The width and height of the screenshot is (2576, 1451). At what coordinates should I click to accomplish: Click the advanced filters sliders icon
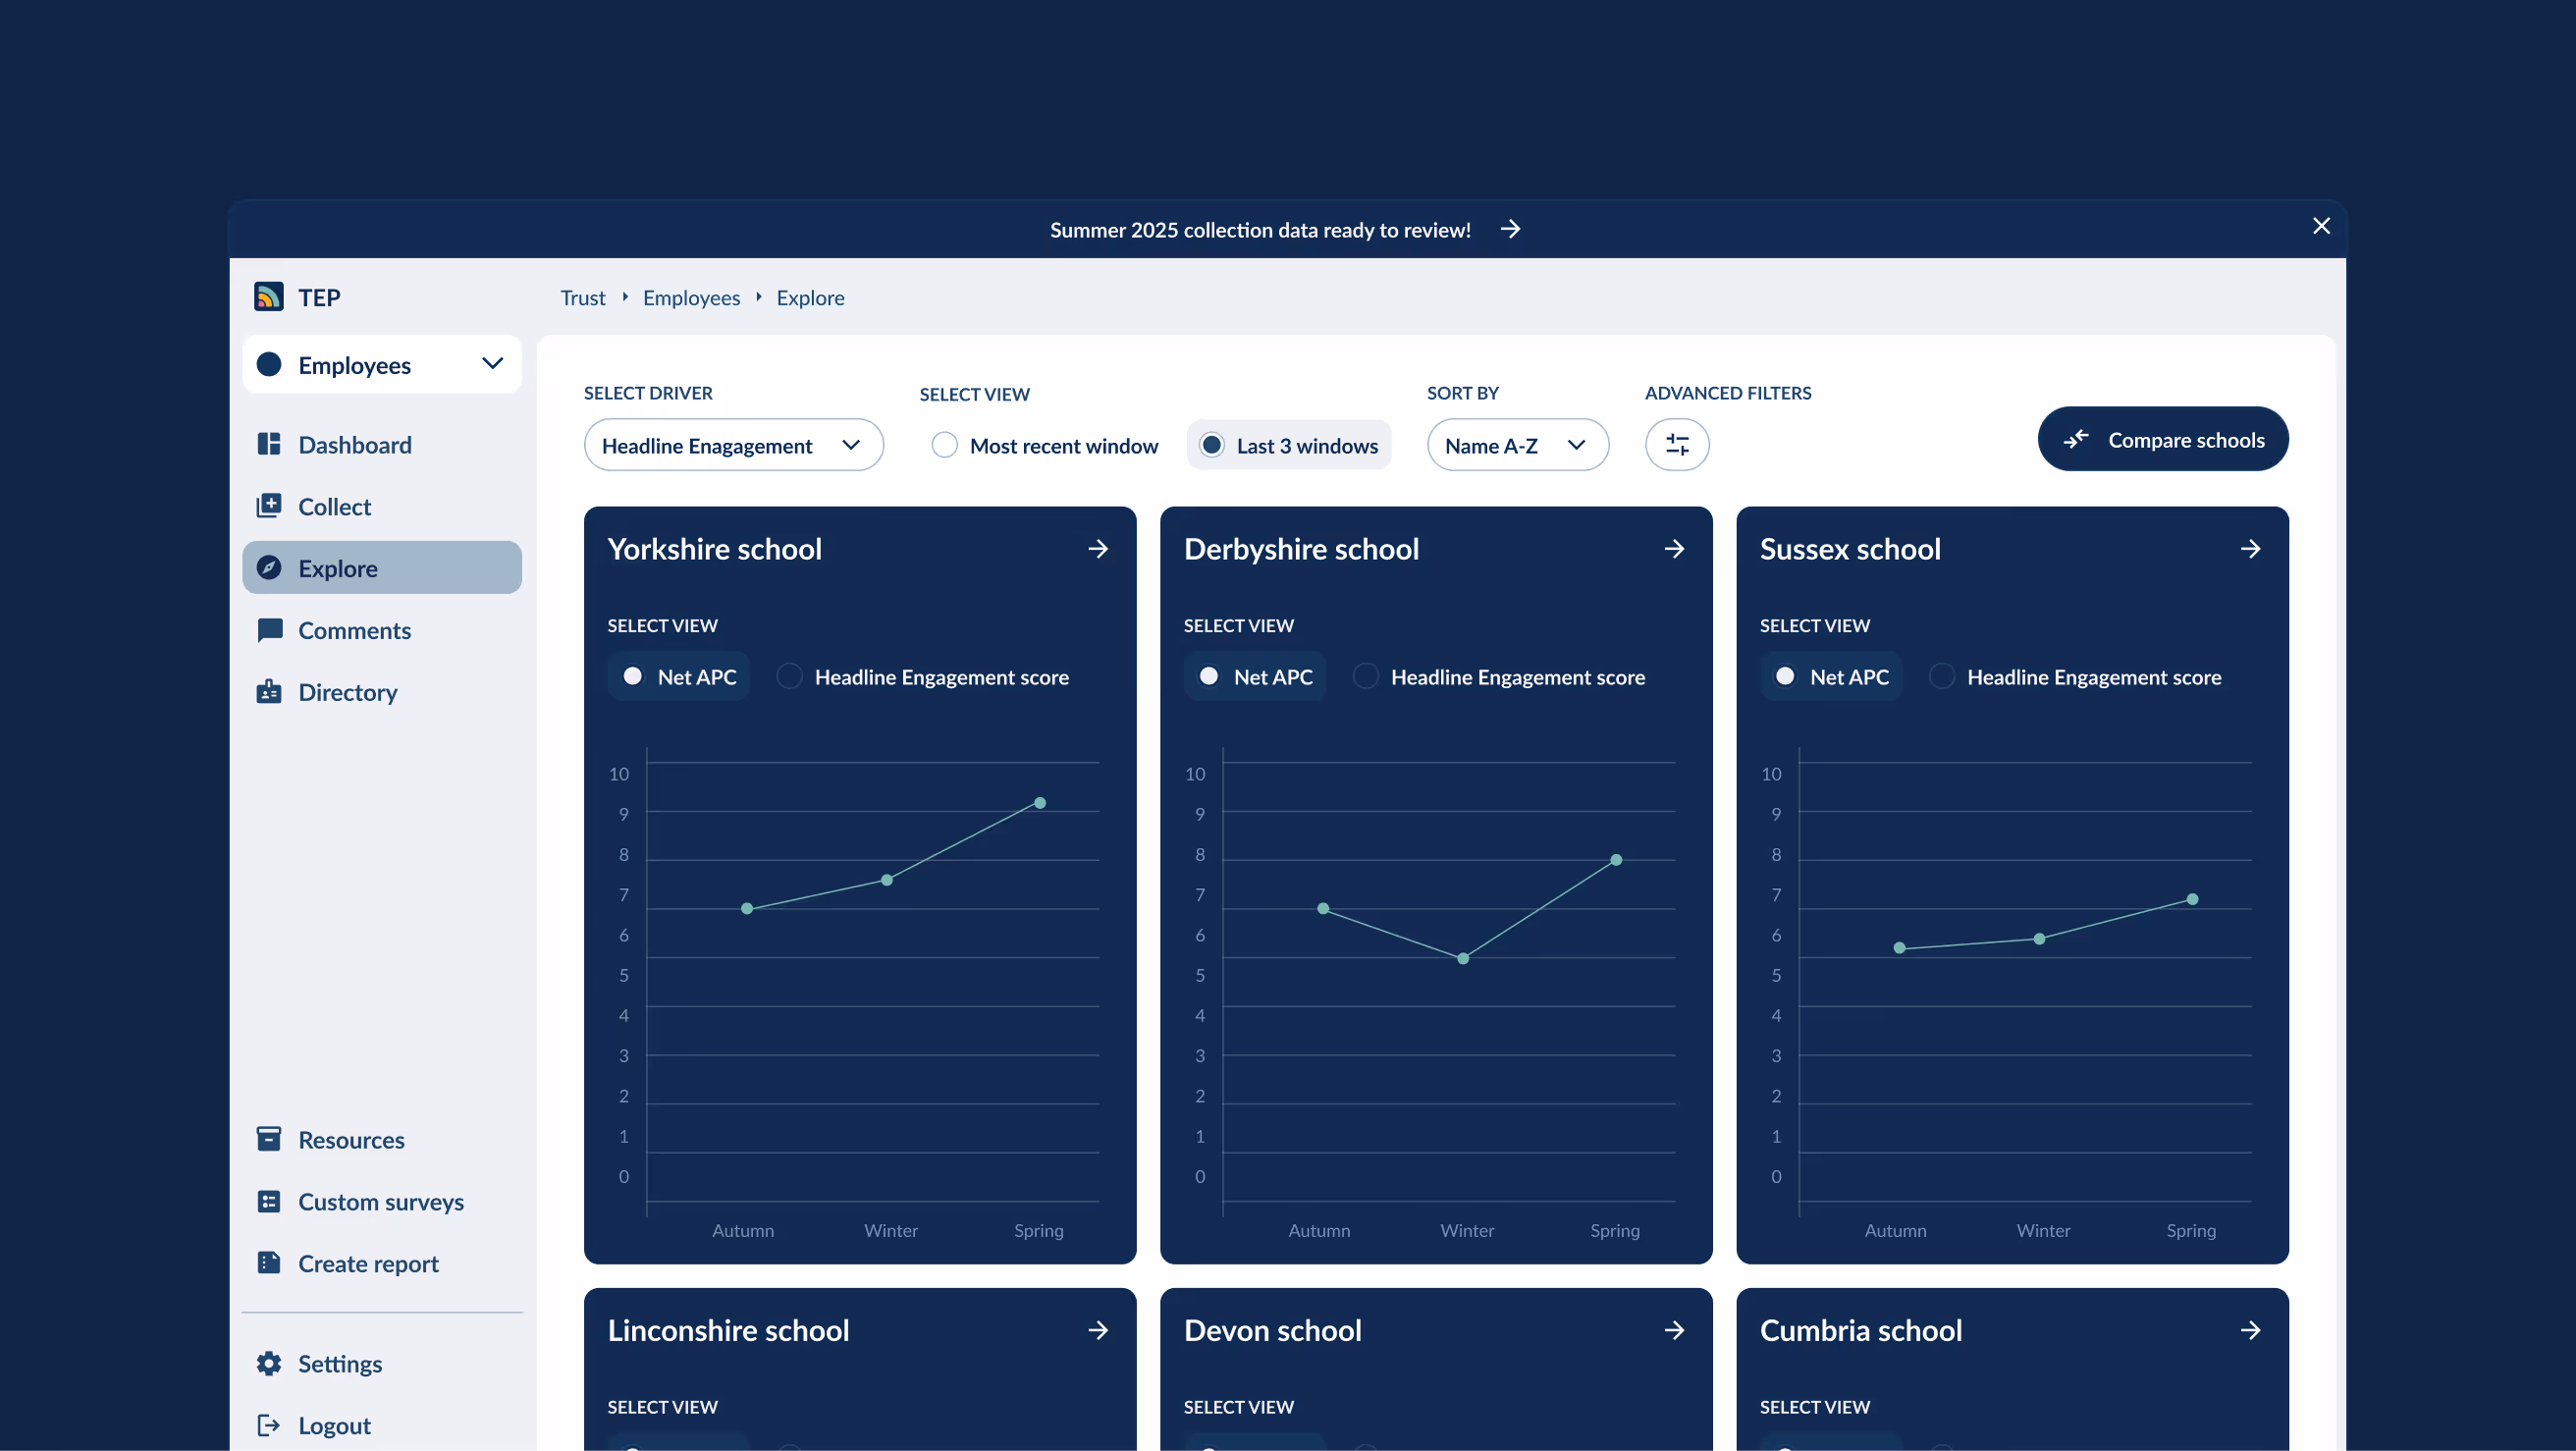(1676, 445)
